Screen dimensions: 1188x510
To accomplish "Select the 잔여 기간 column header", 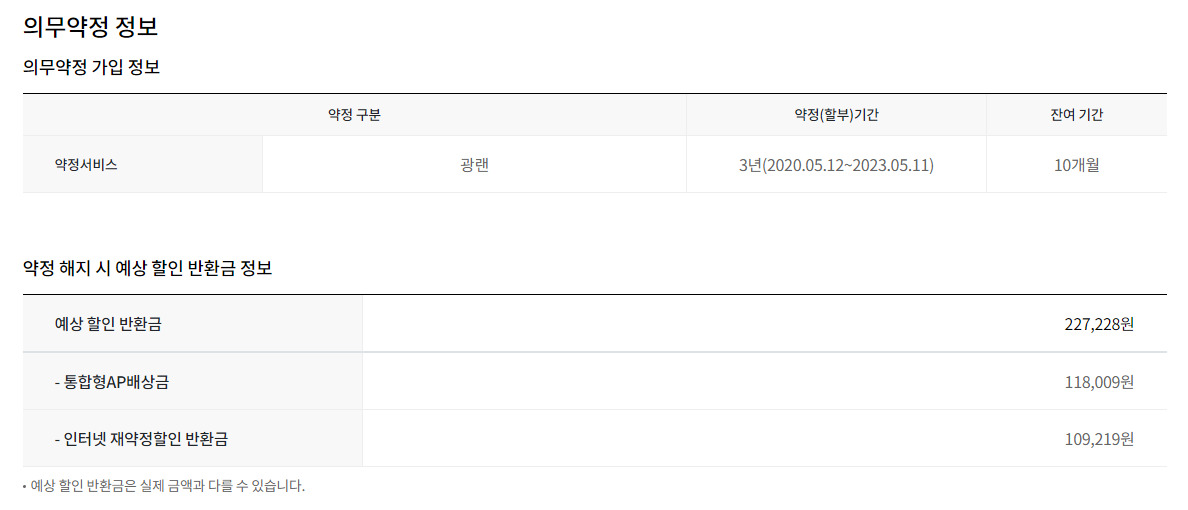I will pyautogui.click(x=1076, y=115).
